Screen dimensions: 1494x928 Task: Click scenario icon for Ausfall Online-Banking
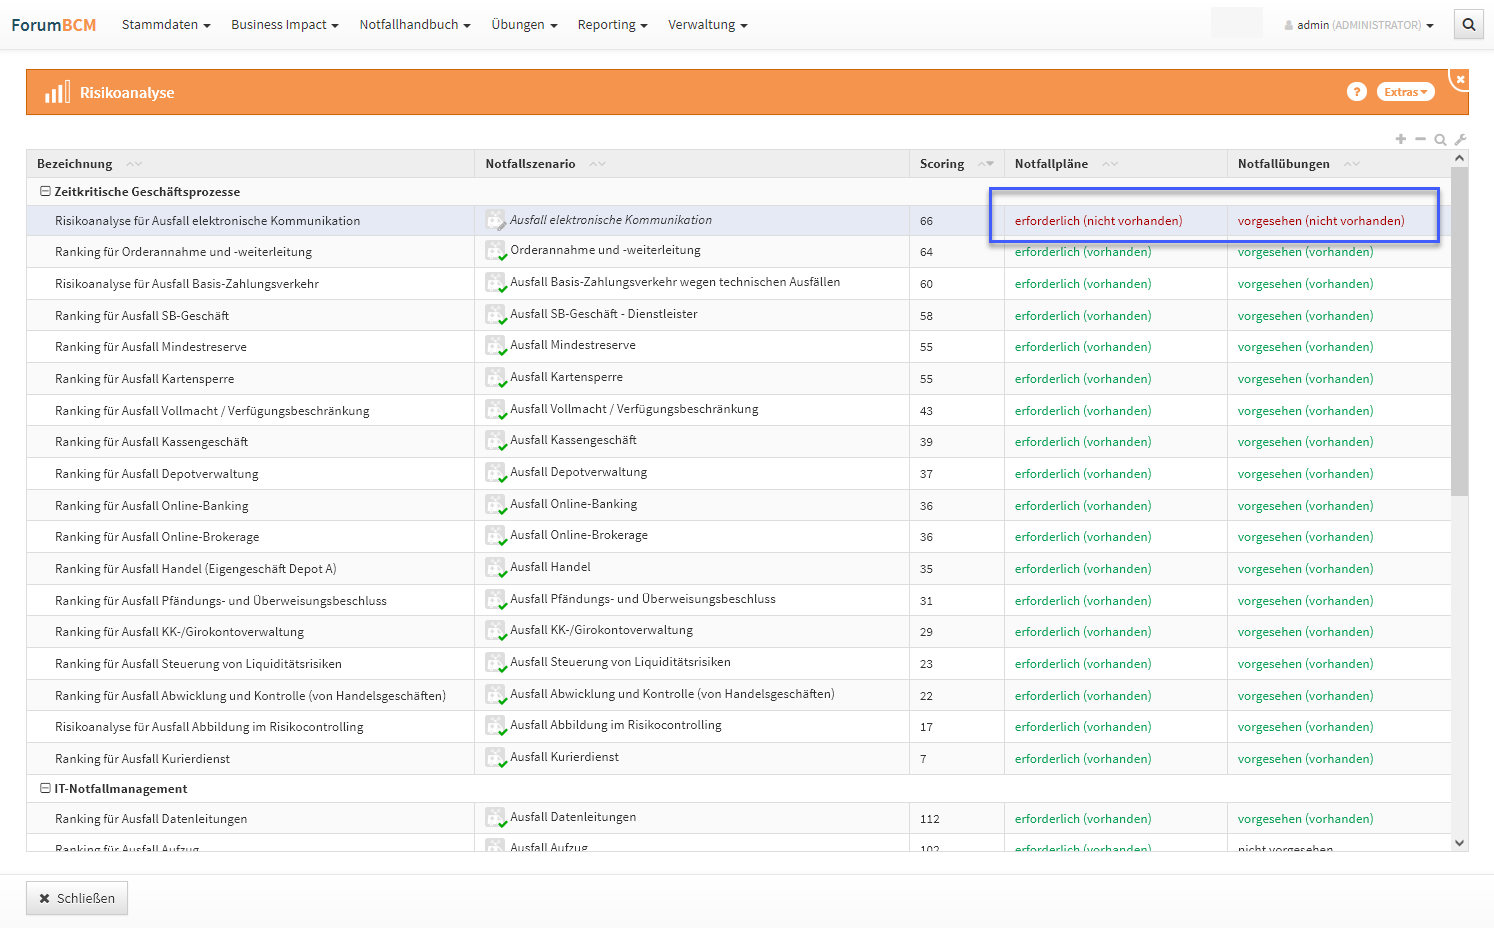[x=495, y=505]
